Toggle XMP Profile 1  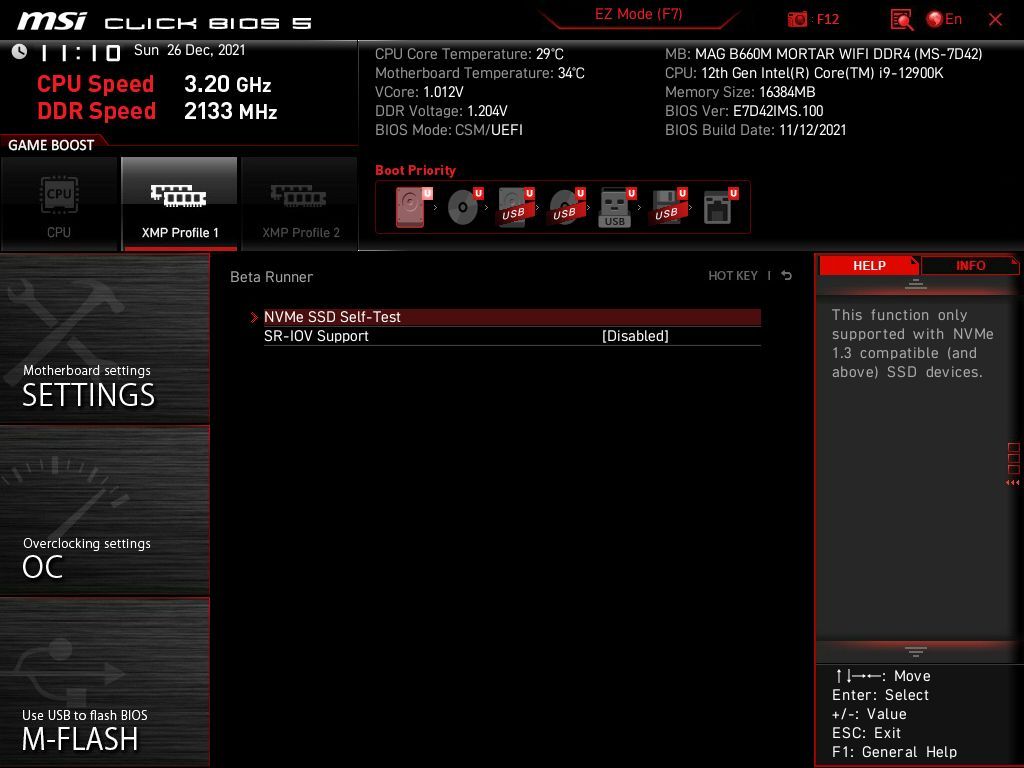179,204
